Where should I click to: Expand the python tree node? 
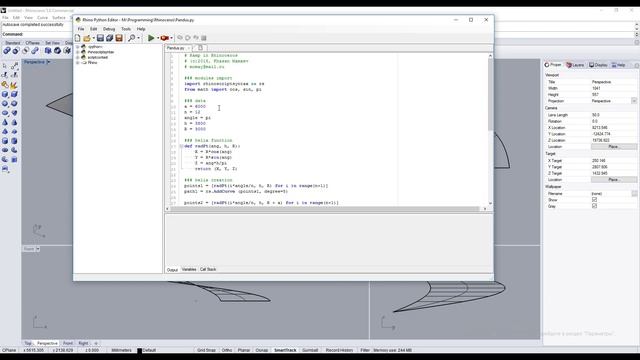[78, 47]
